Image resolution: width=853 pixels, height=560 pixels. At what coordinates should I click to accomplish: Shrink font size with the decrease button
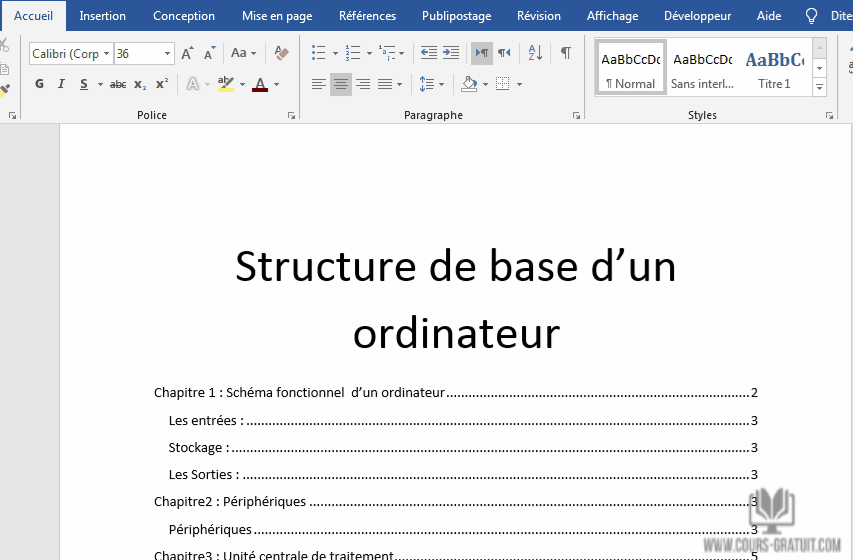(x=209, y=53)
